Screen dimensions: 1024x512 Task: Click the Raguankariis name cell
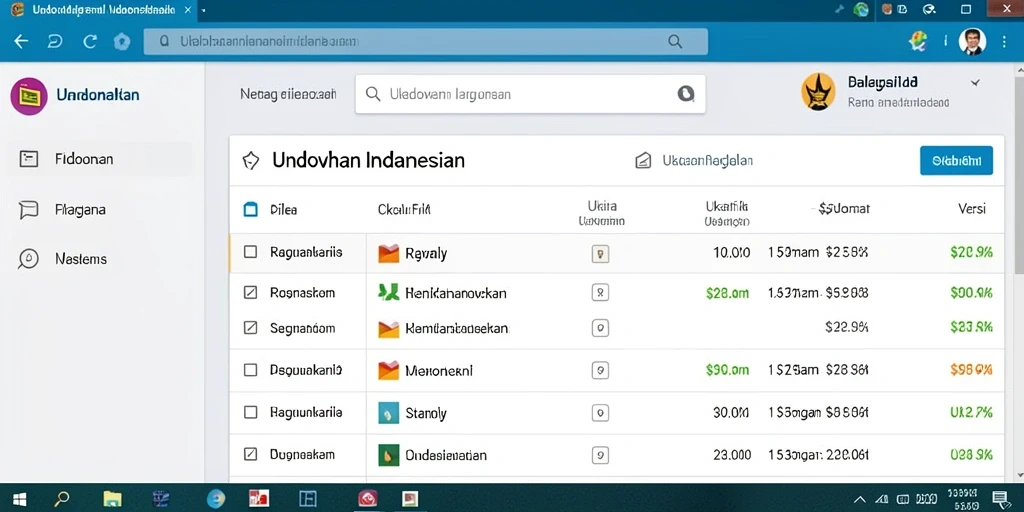pos(306,252)
